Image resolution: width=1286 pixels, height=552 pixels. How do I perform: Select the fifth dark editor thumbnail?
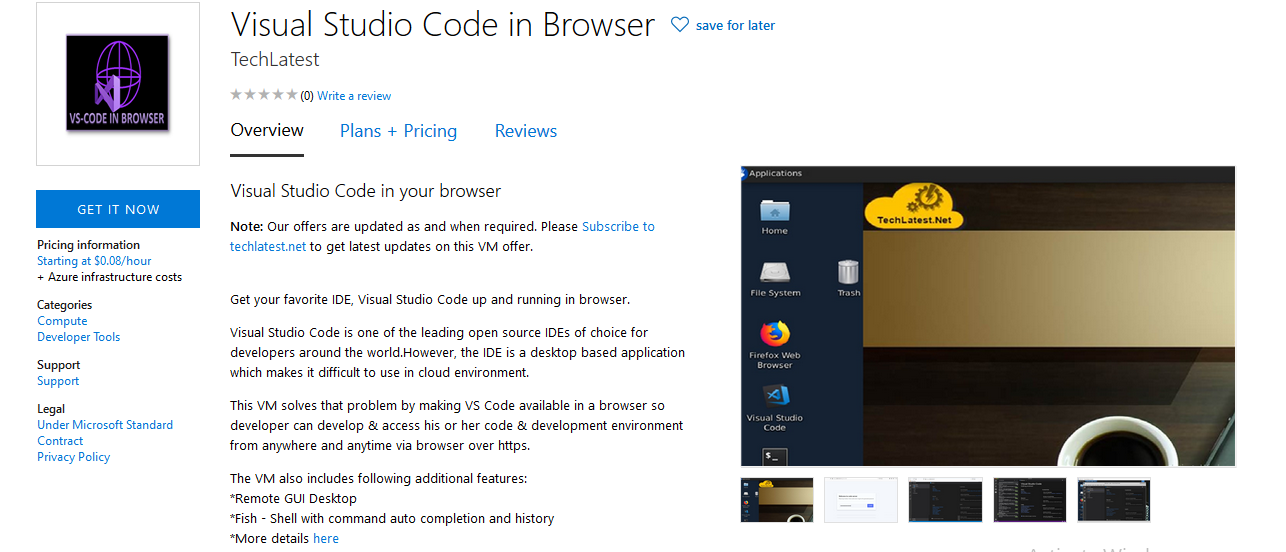pos(1114,500)
